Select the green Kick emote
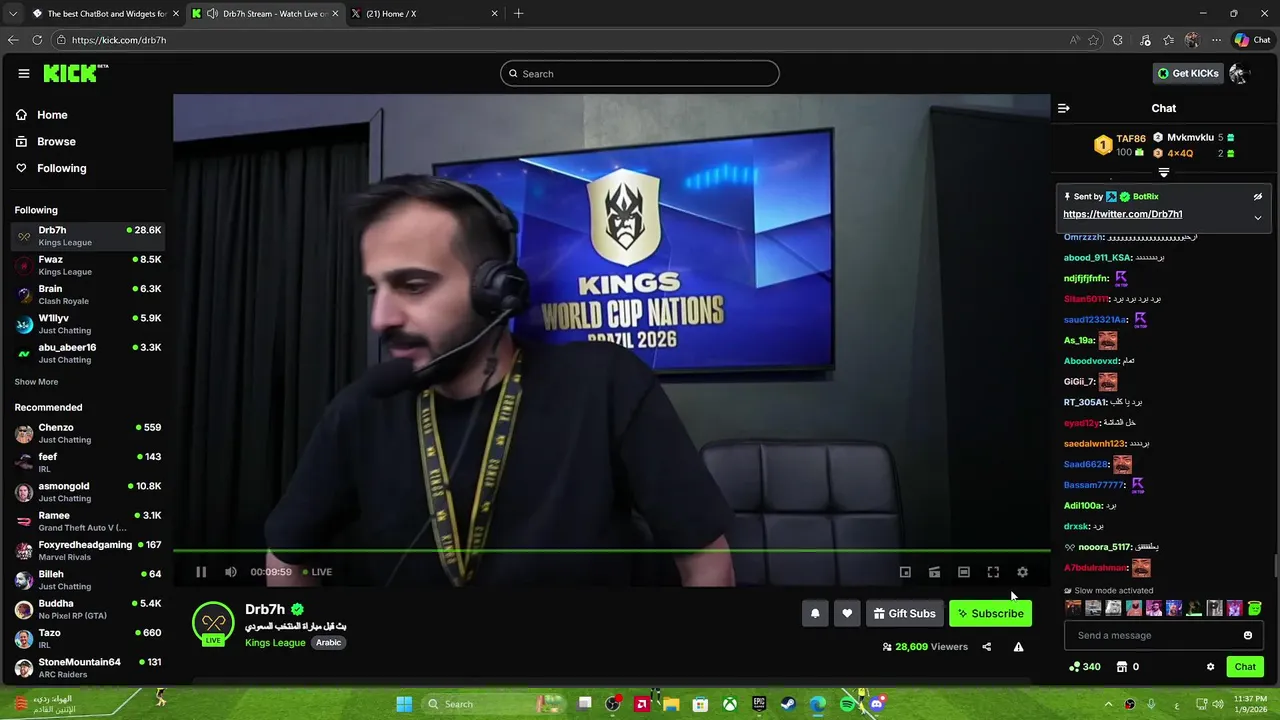 click(1254, 608)
